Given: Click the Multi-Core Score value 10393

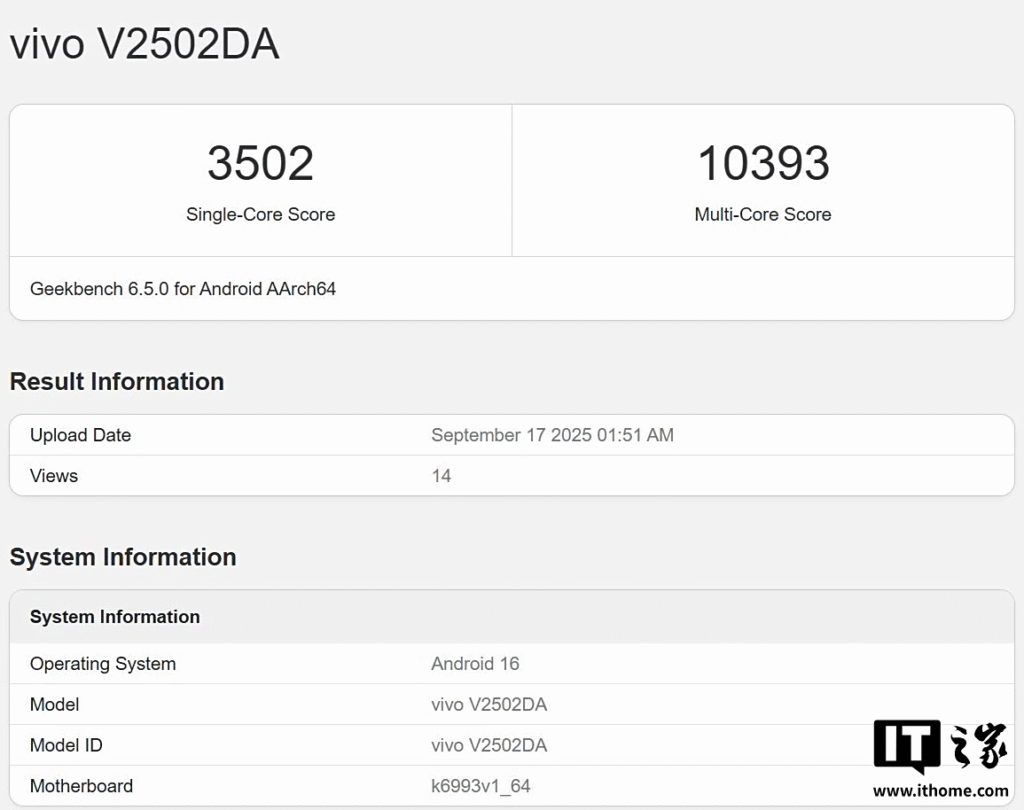Looking at the screenshot, I should click(x=763, y=163).
